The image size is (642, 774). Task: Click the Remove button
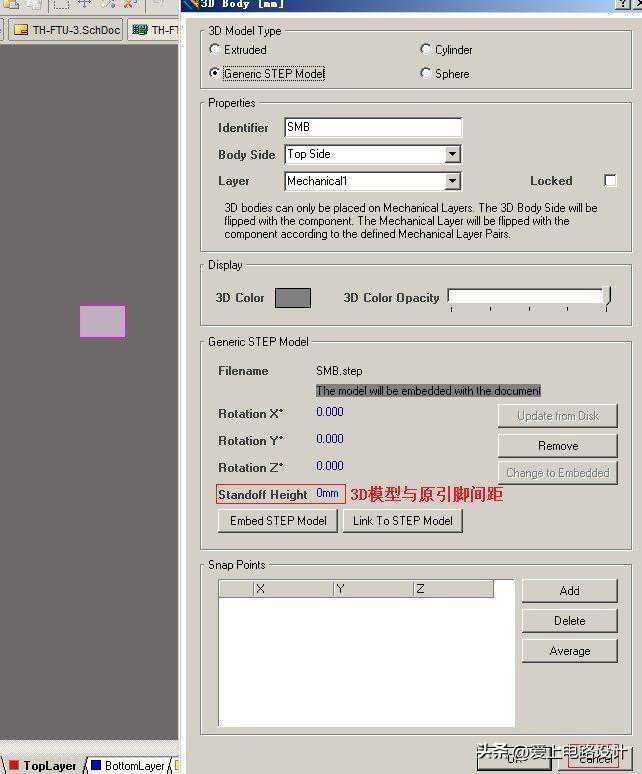point(557,446)
